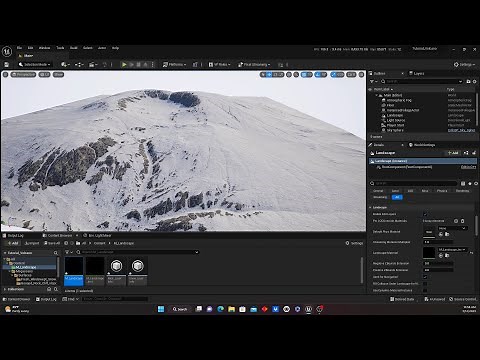Image resolution: width=480 pixels, height=360 pixels.
Task: Open the Tools menu
Action: 60,48
